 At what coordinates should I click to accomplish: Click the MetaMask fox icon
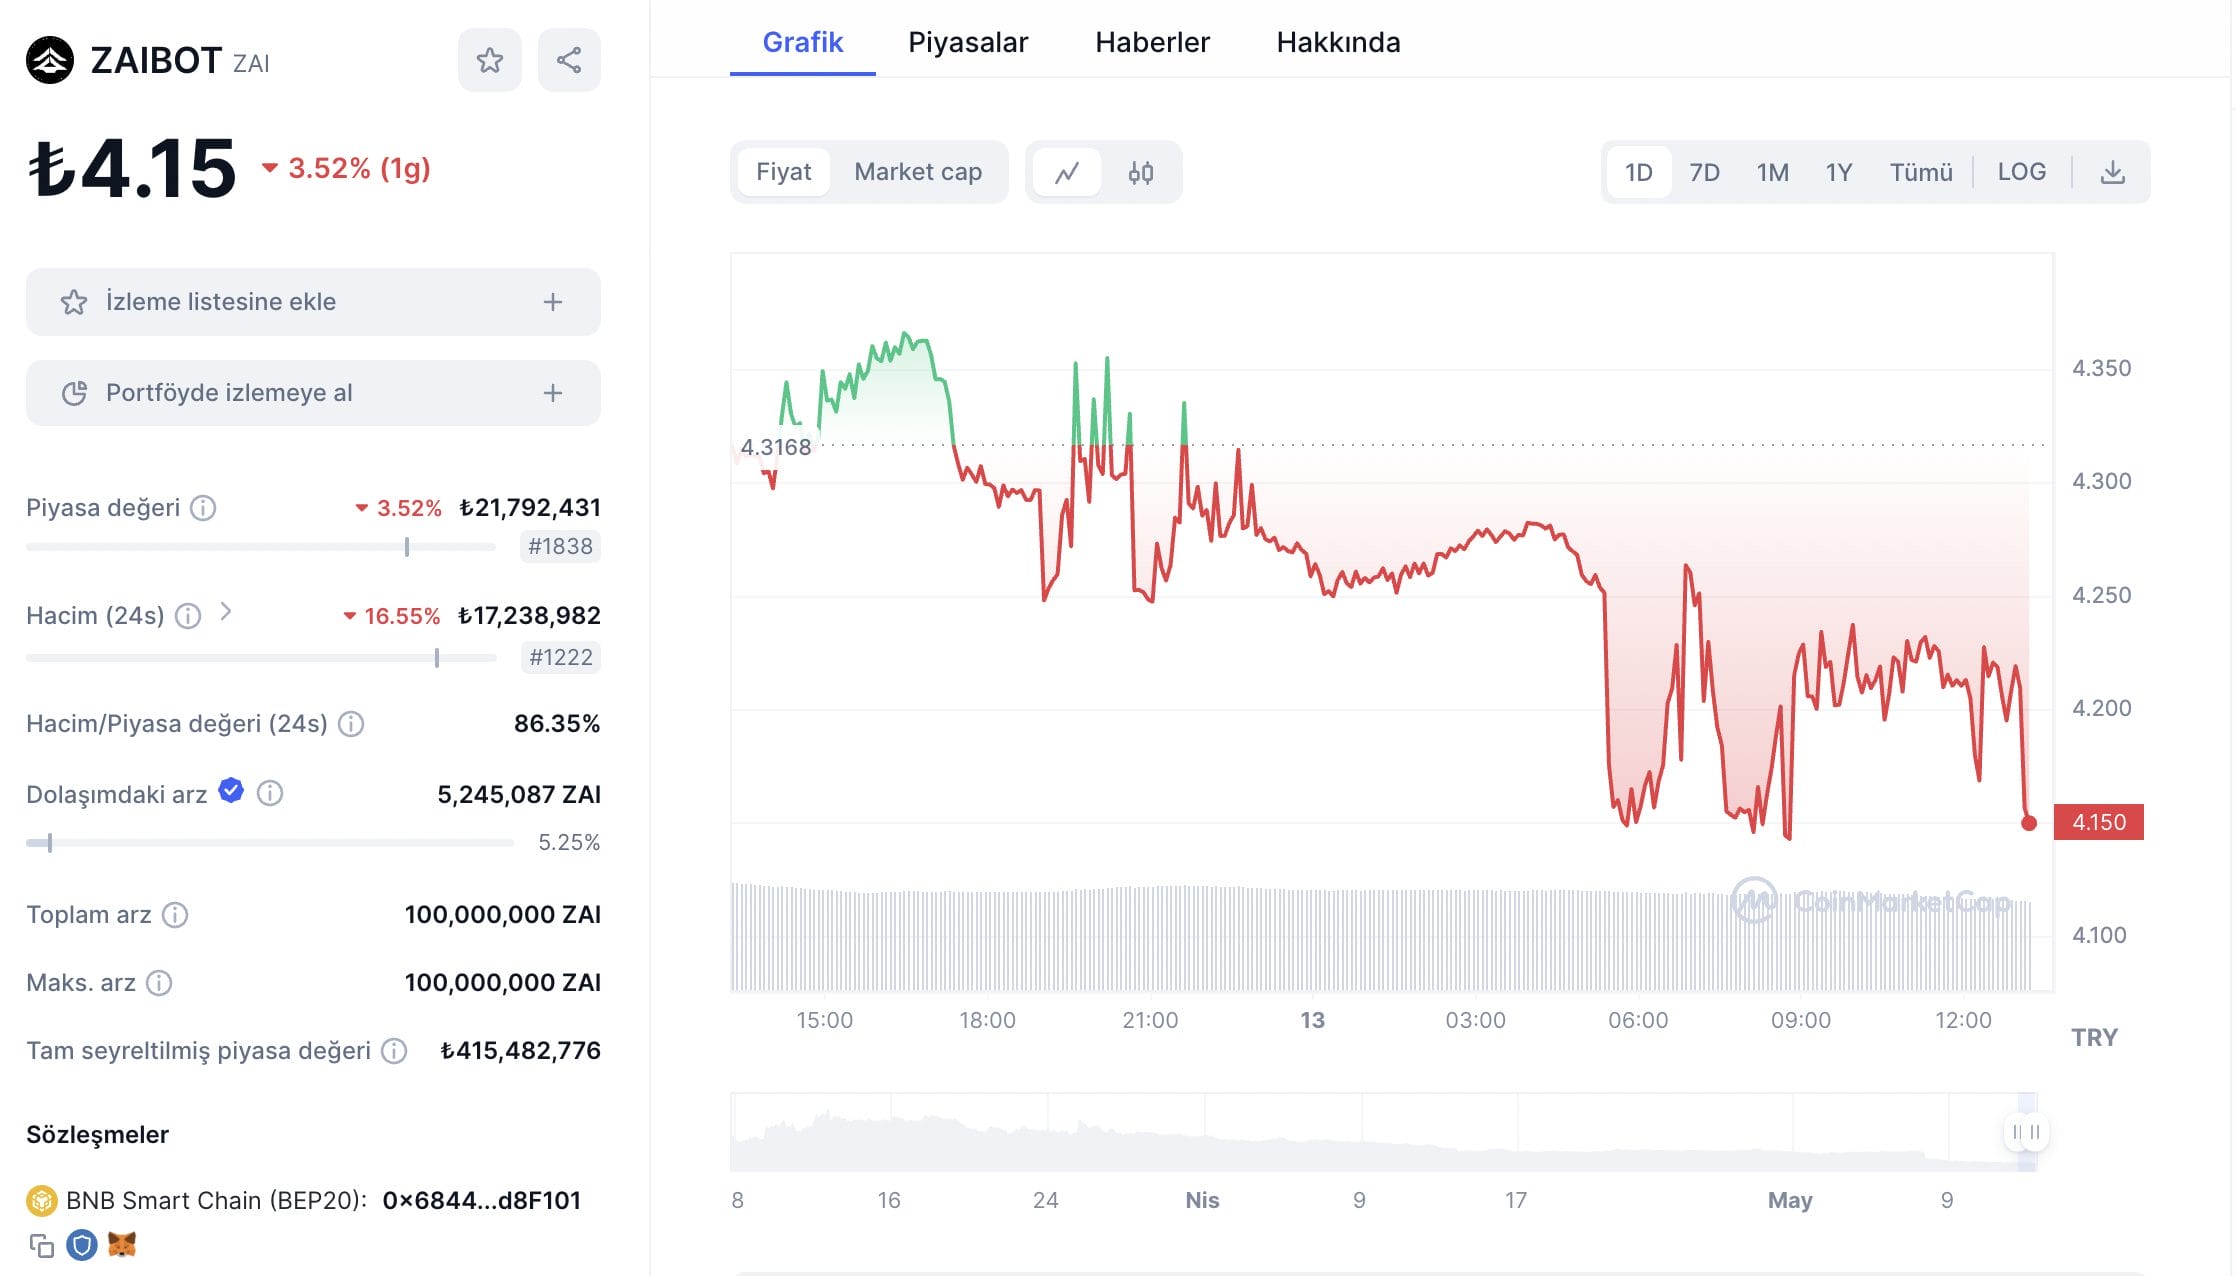point(122,1245)
